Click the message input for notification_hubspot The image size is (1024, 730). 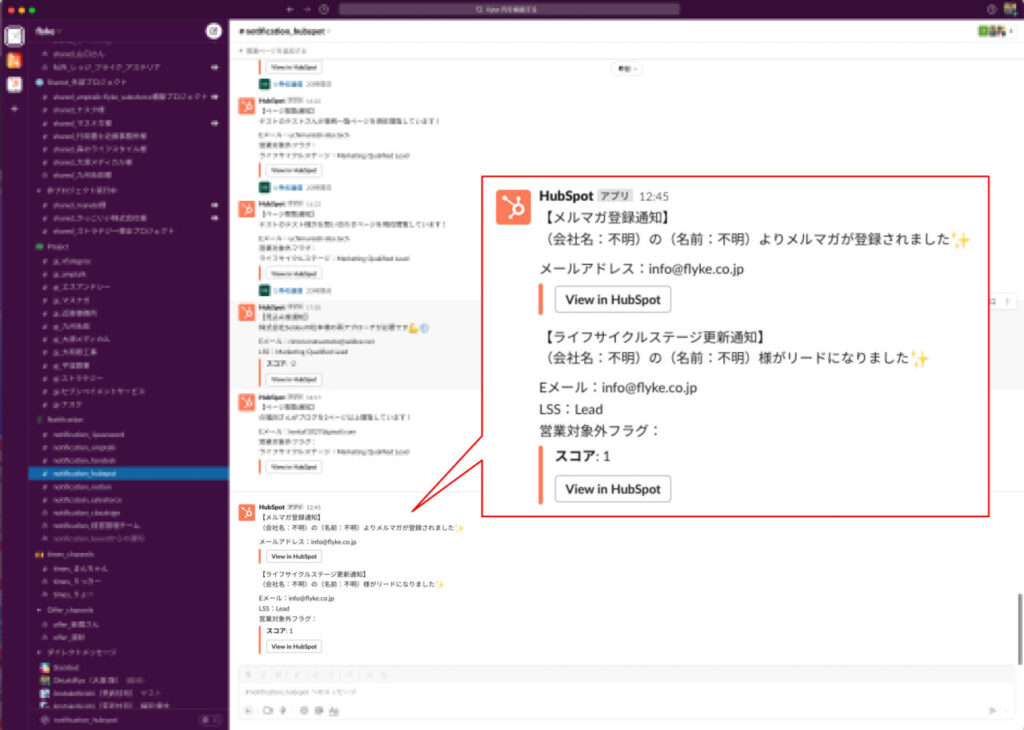click(x=627, y=691)
